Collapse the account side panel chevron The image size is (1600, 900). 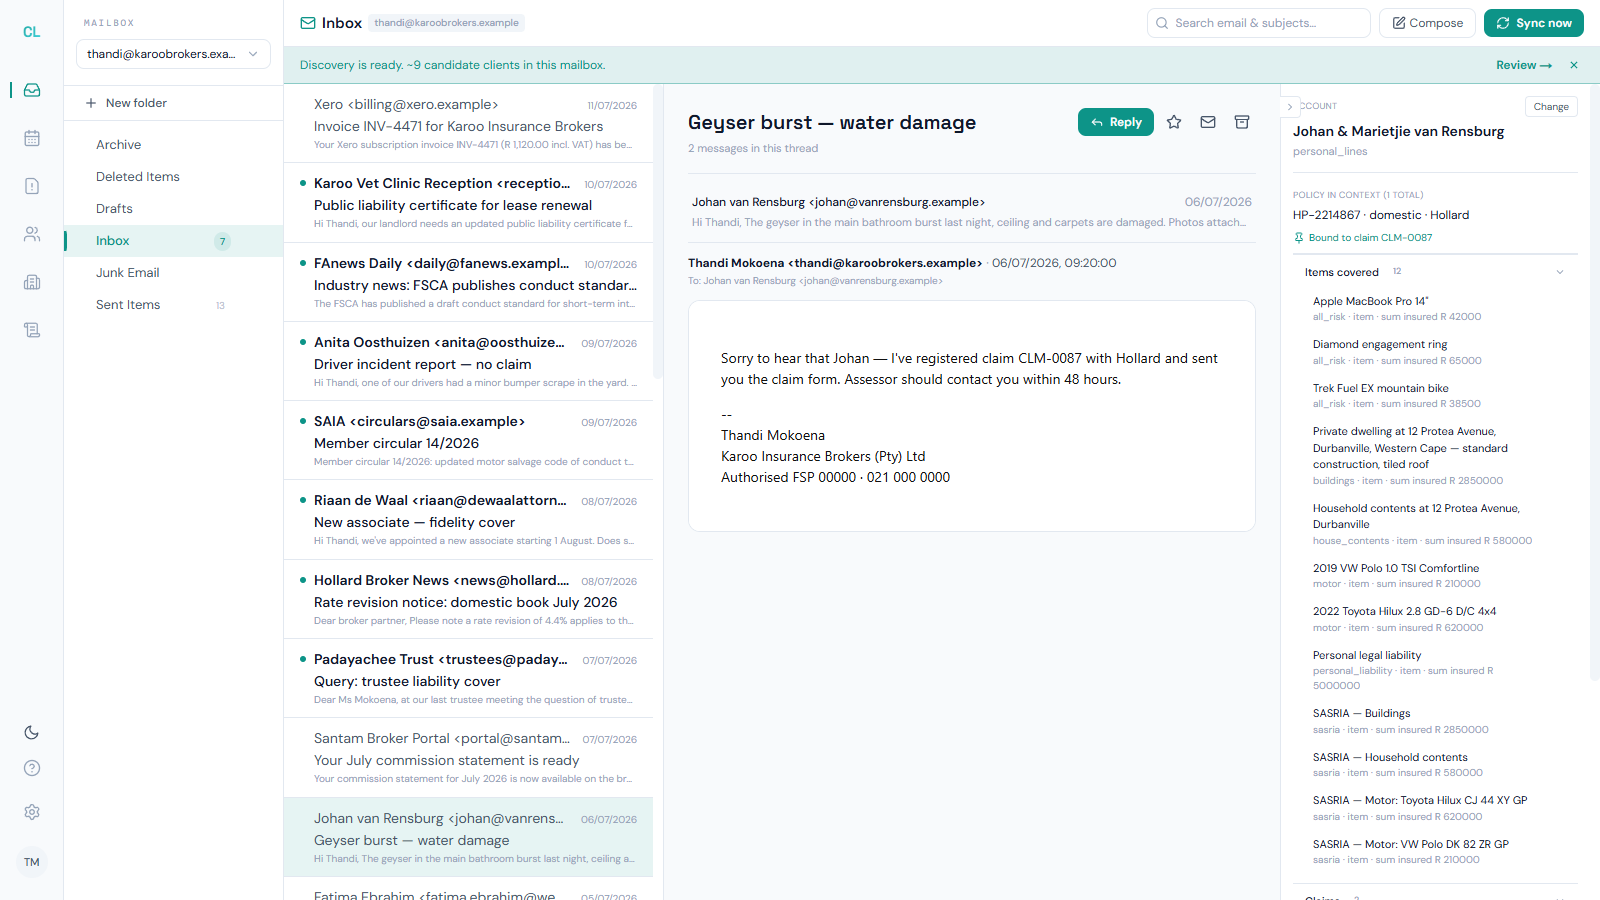1290,106
